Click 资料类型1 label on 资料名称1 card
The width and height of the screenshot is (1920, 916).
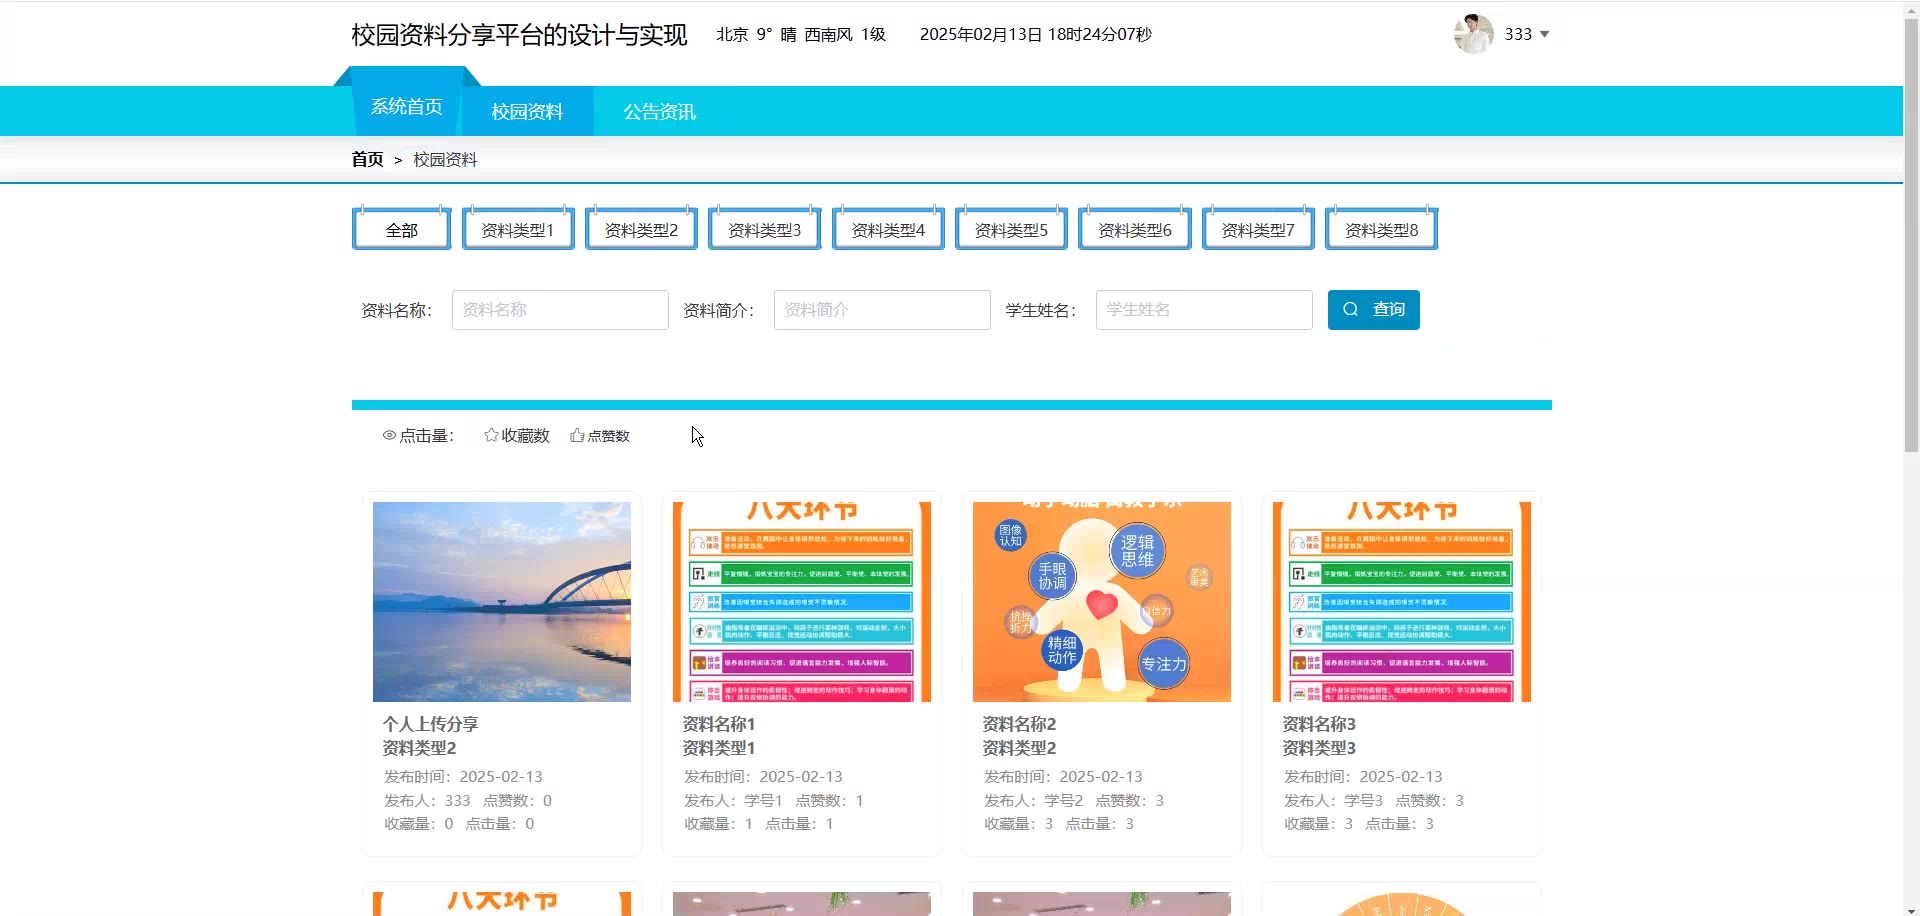click(719, 748)
